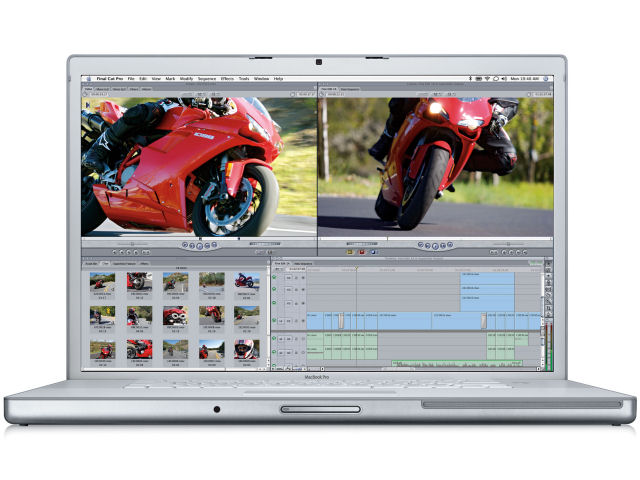Click Match Frame button in Viewer
Viewport: 640px width, 480px height.
tap(114, 252)
